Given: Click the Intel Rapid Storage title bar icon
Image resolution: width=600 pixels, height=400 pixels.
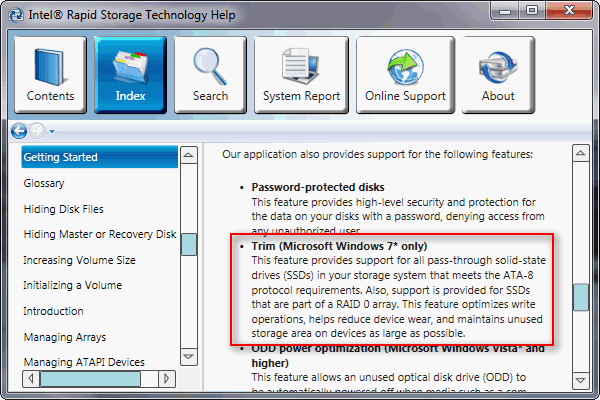Looking at the screenshot, I should (16, 15).
